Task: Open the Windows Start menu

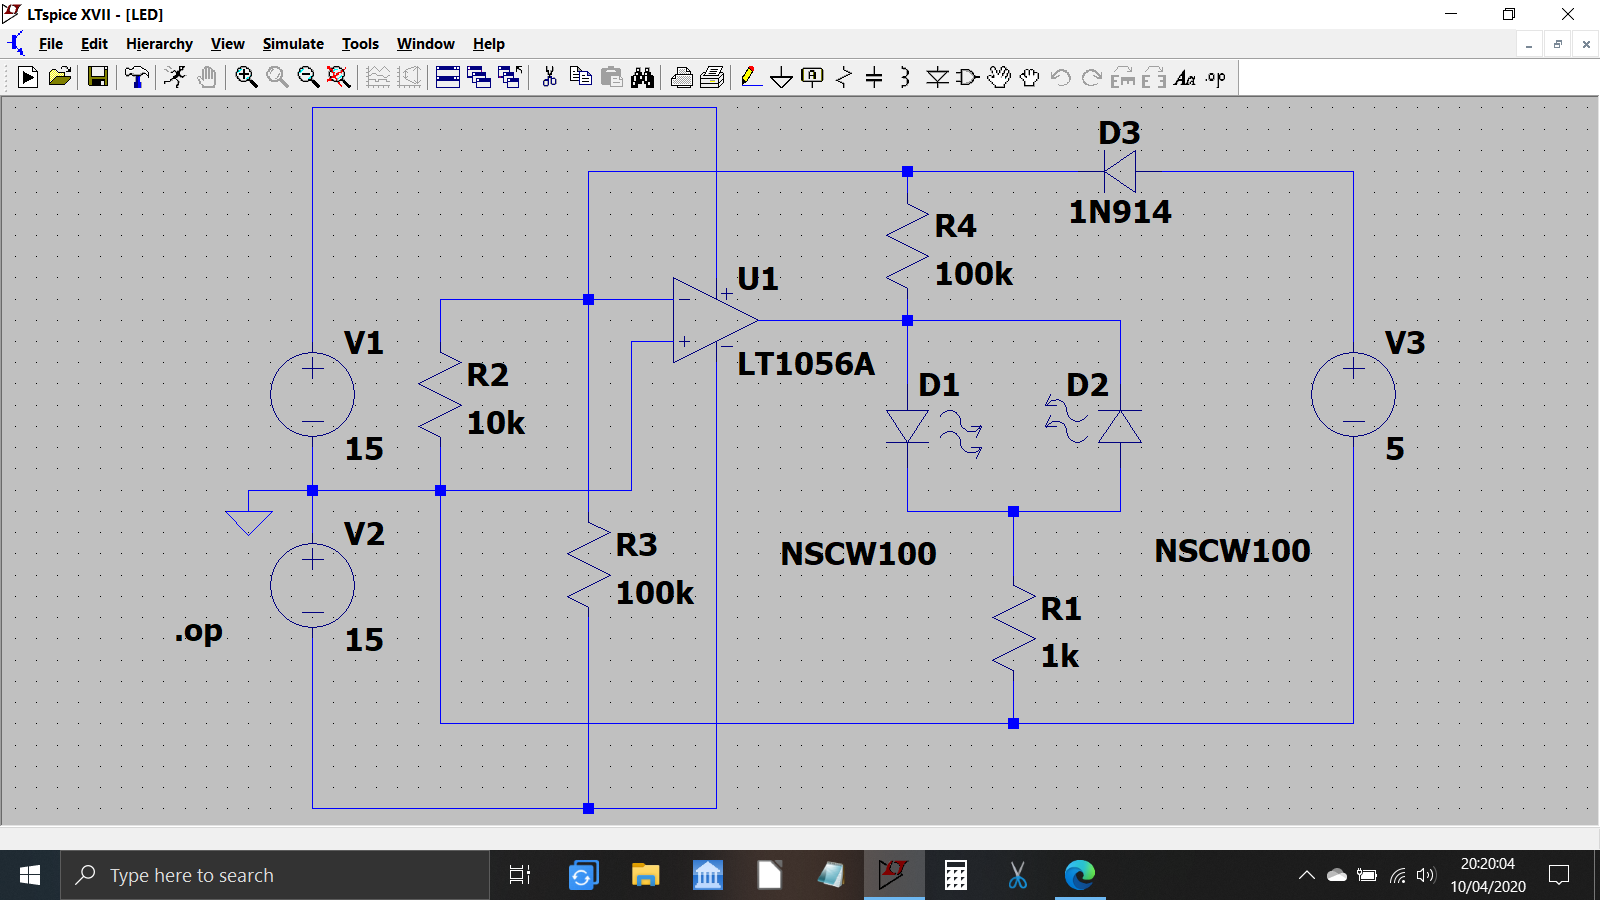Action: coord(30,875)
